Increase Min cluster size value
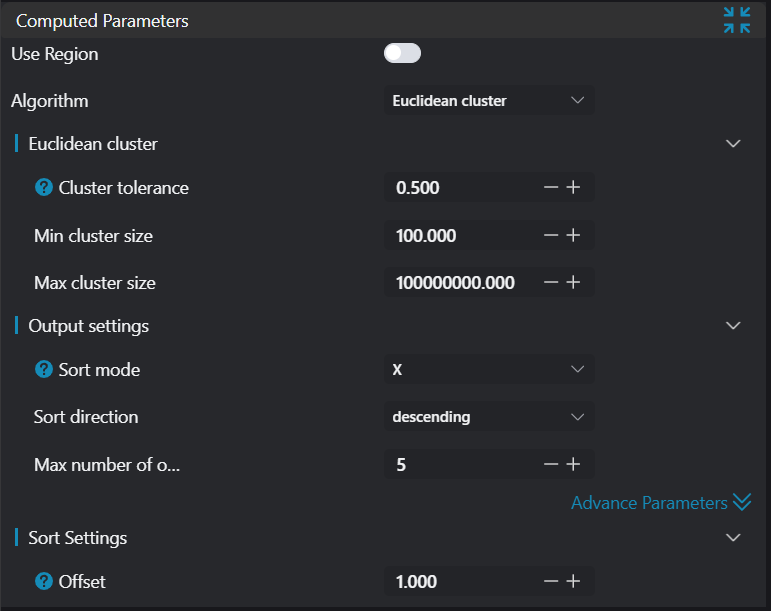The width and height of the screenshot is (771, 611). point(573,235)
